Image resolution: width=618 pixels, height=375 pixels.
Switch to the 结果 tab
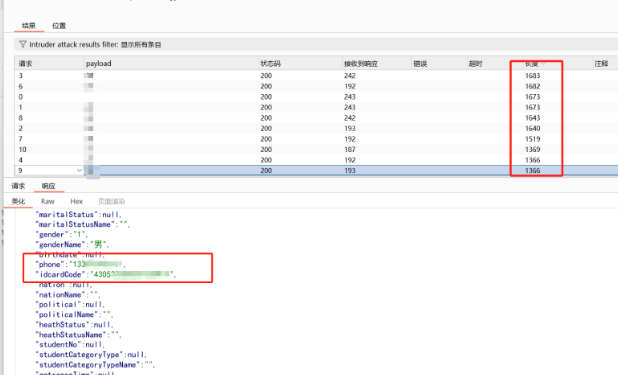28,26
